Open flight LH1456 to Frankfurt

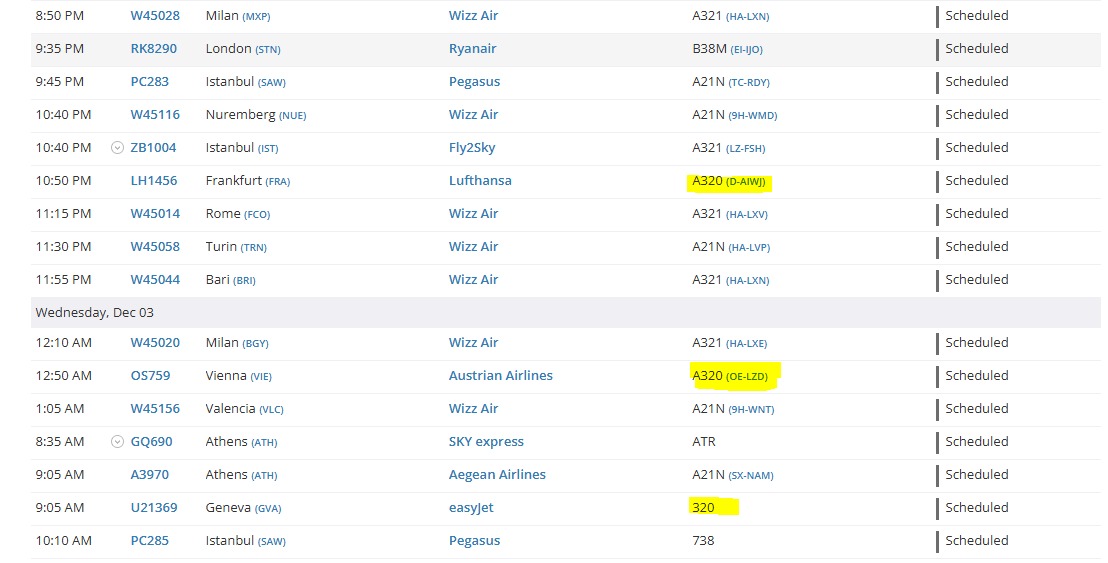pyautogui.click(x=153, y=181)
